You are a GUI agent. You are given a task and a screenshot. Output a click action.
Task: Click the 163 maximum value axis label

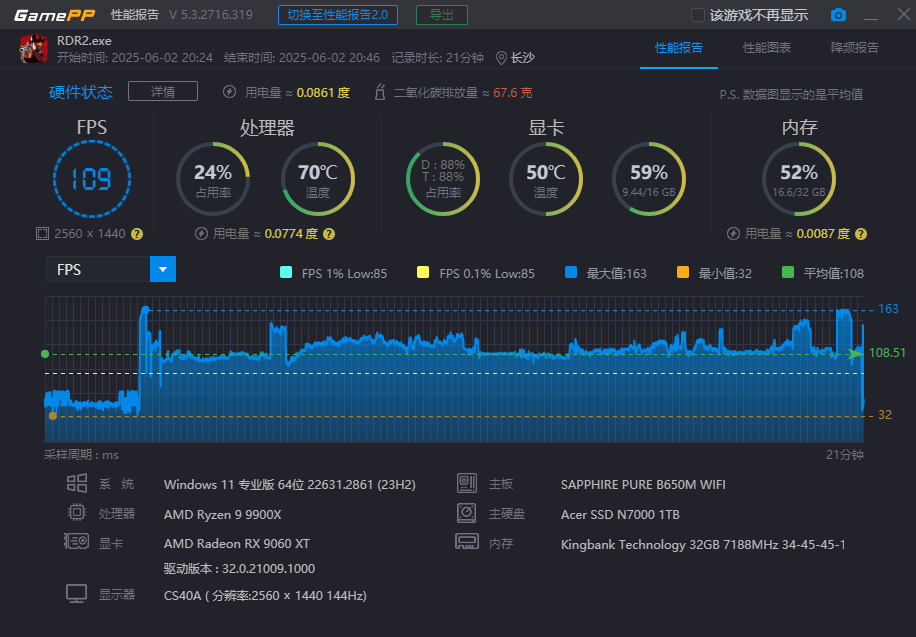889,309
